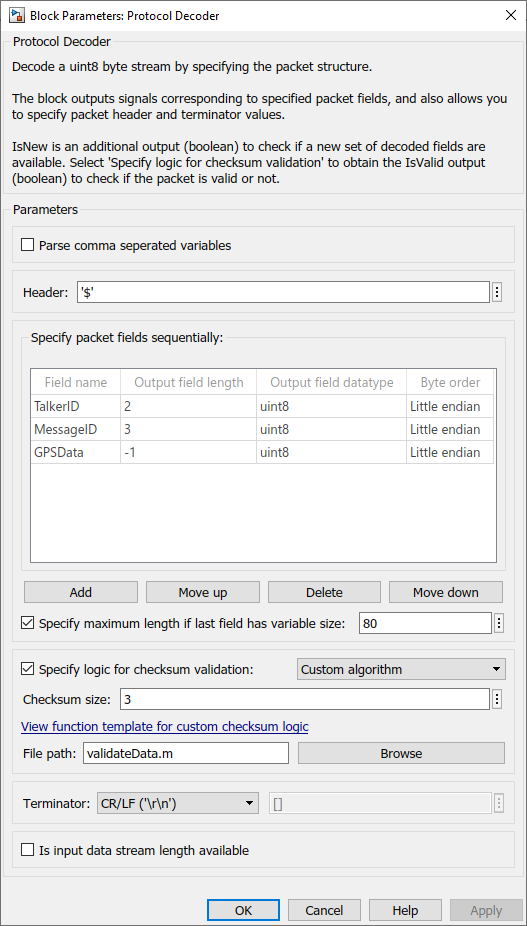Image resolution: width=527 pixels, height=926 pixels.
Task: Open View function template for custom checksum logic
Action: 165,726
